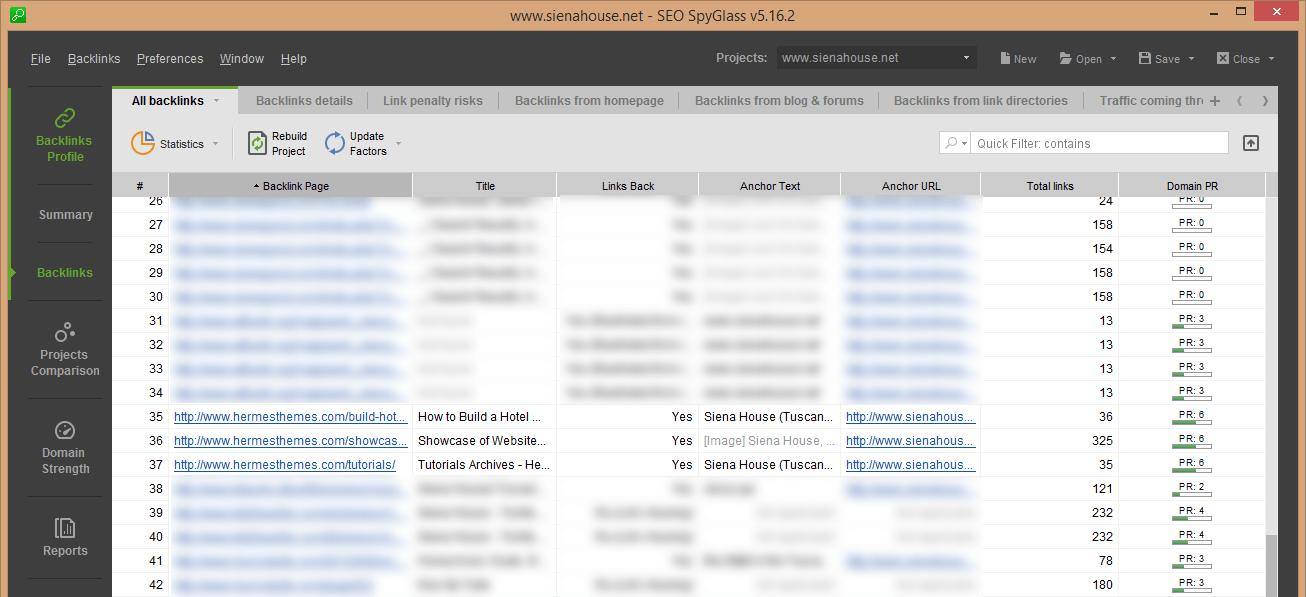Click the Statistics pie chart icon
The width and height of the screenshot is (1306, 597).
click(143, 143)
